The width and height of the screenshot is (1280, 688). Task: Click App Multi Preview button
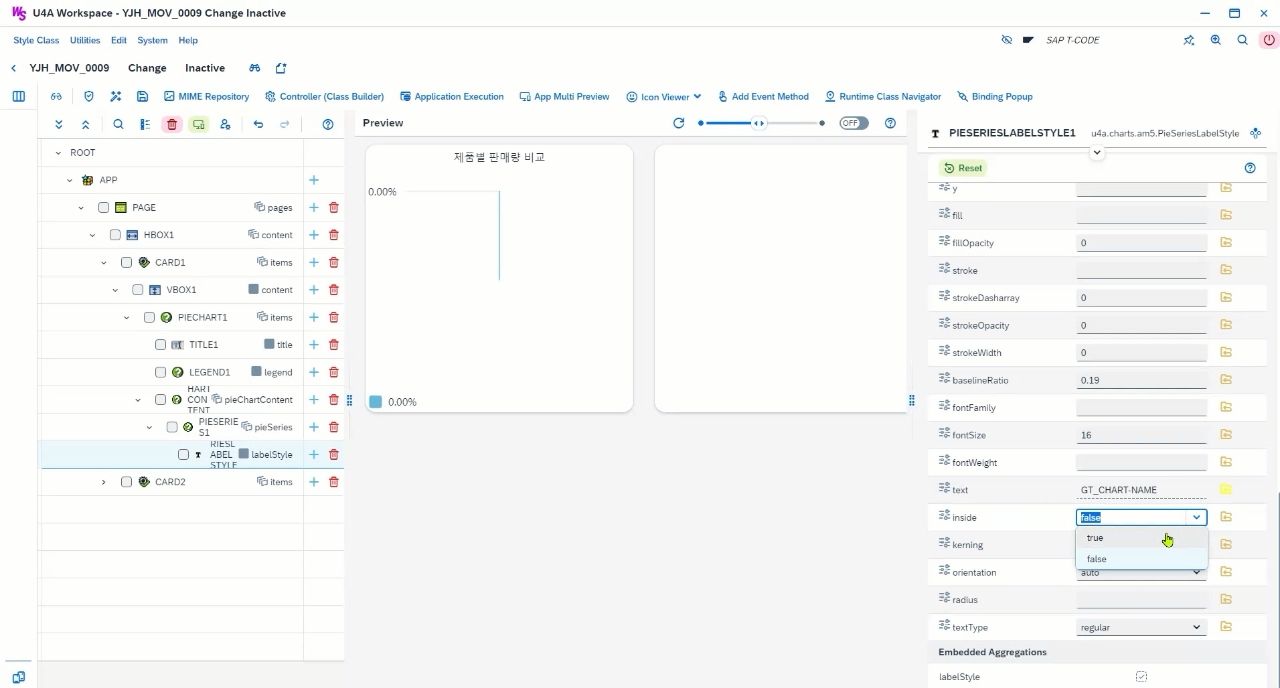[x=565, y=97]
